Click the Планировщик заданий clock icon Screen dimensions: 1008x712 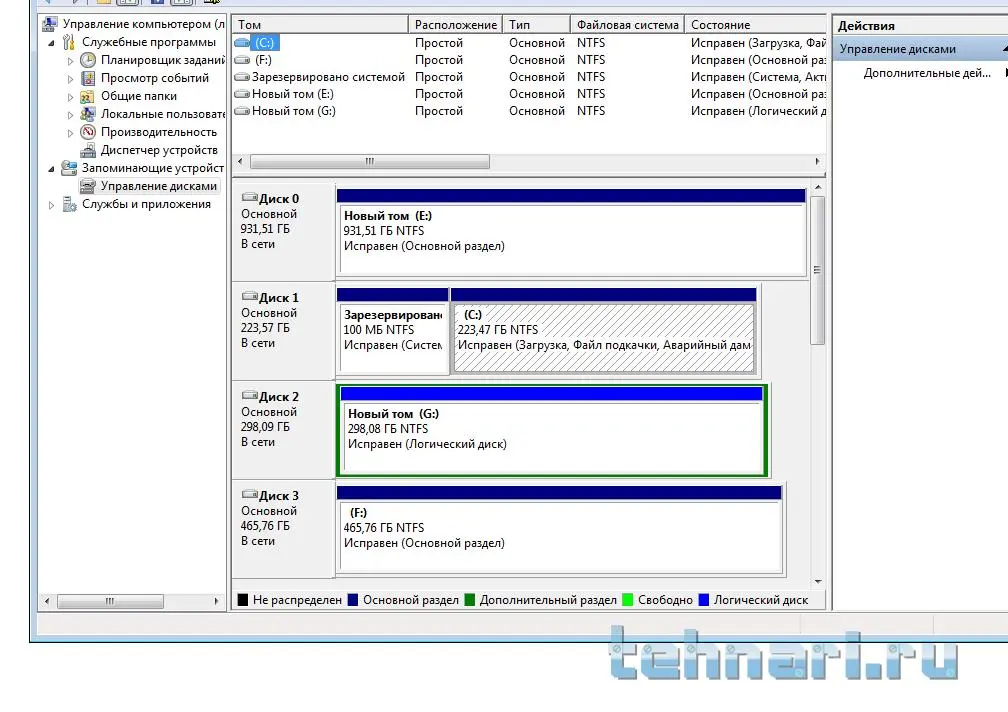point(88,60)
